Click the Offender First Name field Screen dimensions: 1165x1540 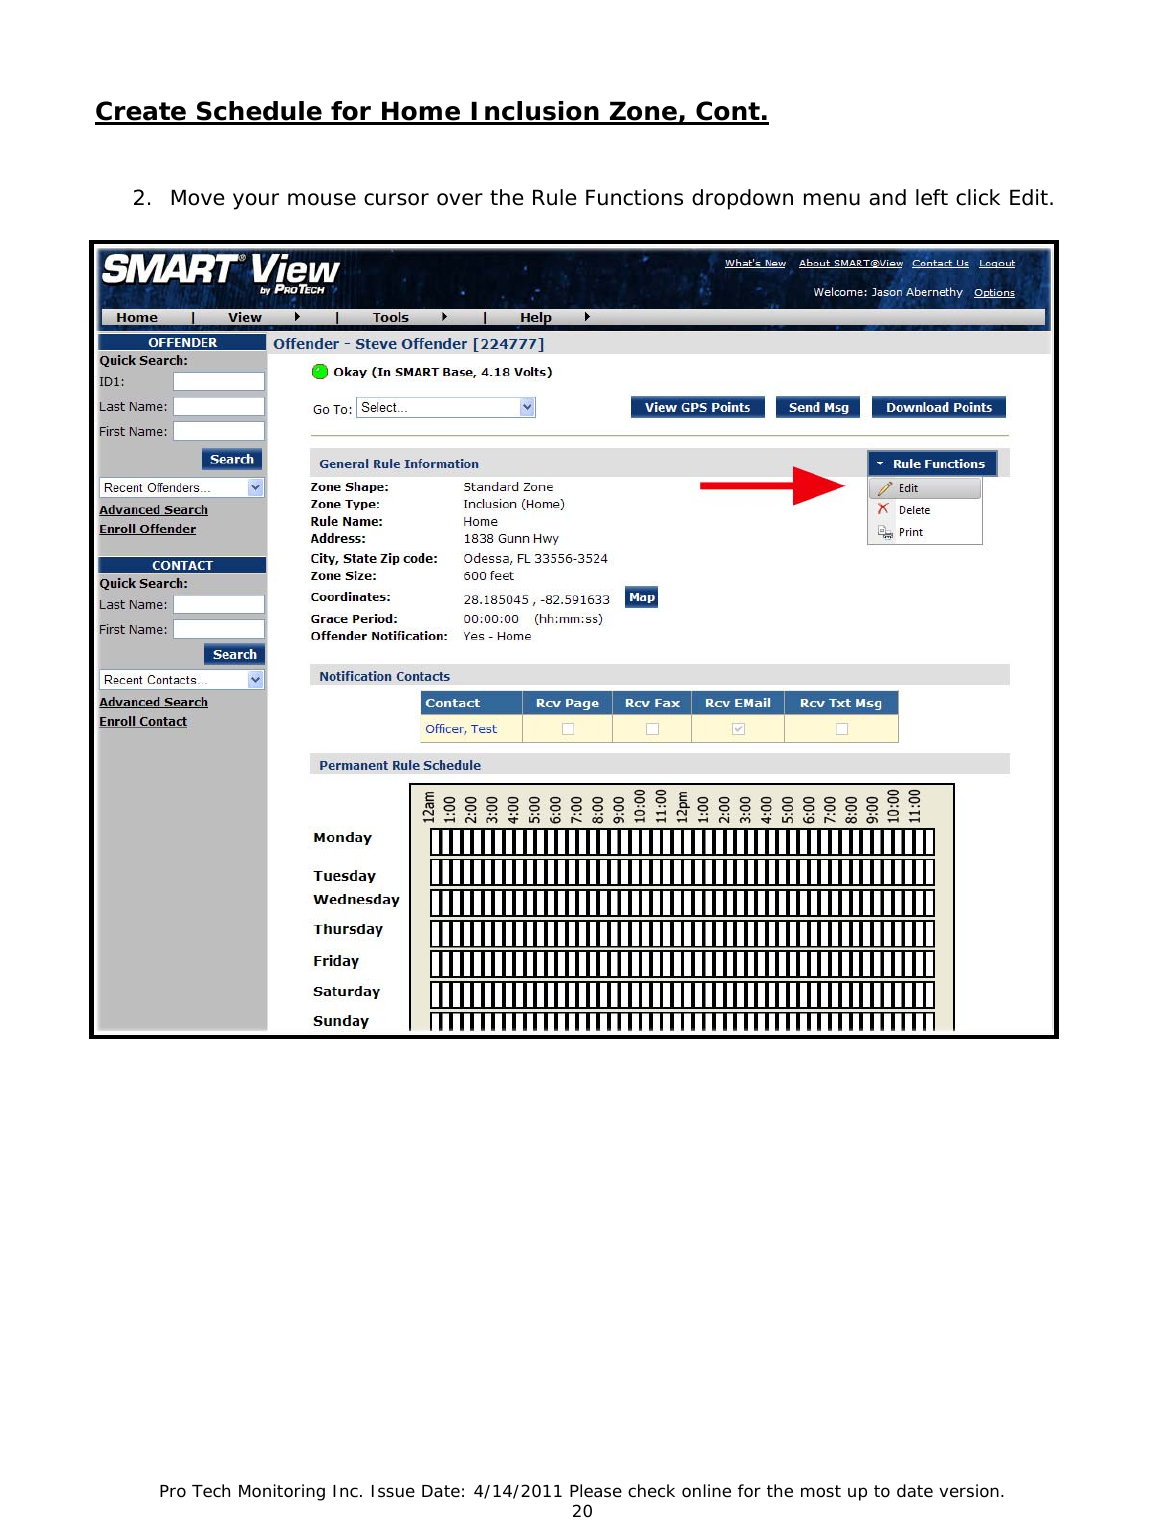pyautogui.click(x=219, y=432)
